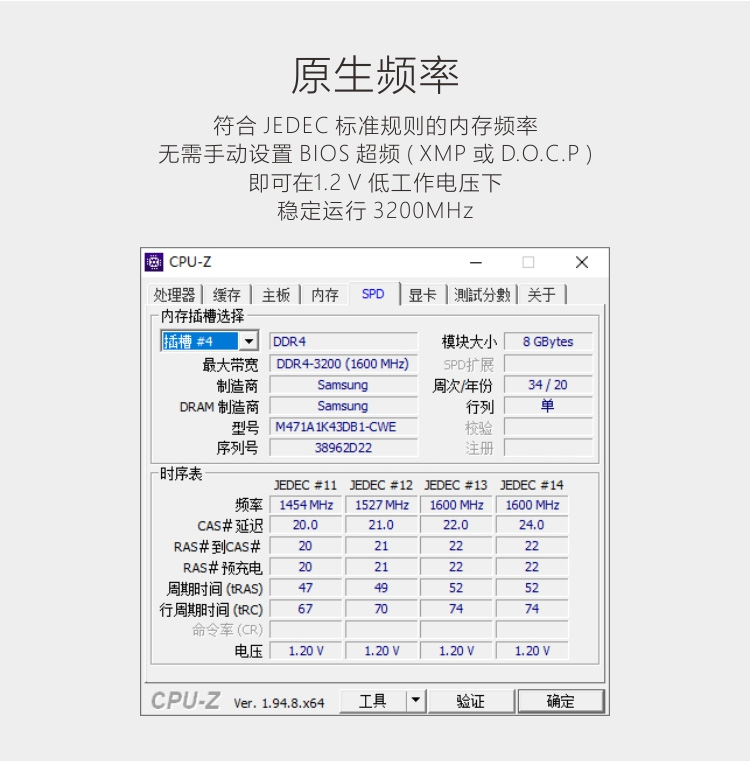Click the 工具 button

(x=372, y=701)
